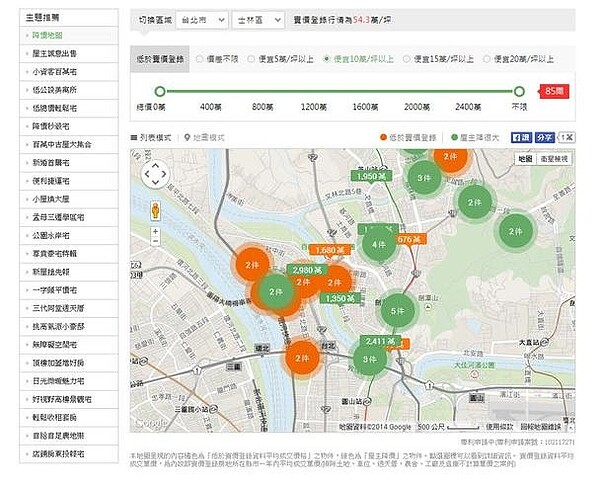Zoom out the map with minus button
Screen dimensions: 600x486
[155, 241]
